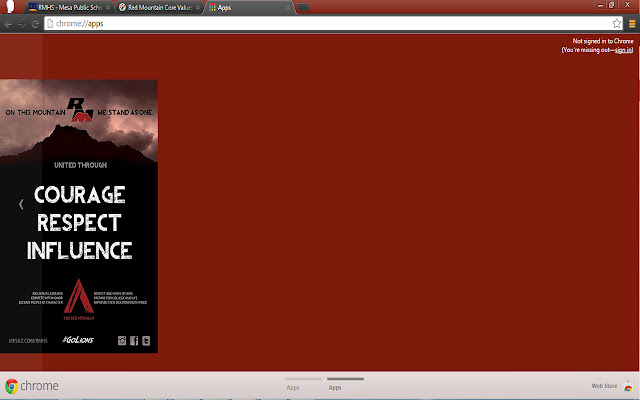This screenshot has height=400, width=640.
Task: Open the Web Store icon at the bottom right
Action: pos(628,386)
